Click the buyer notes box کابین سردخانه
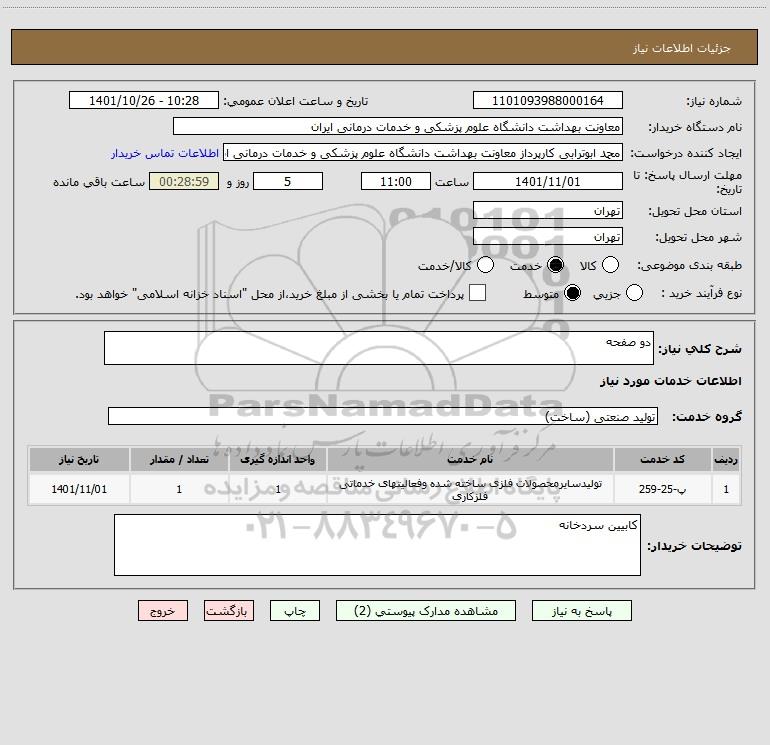 377,545
